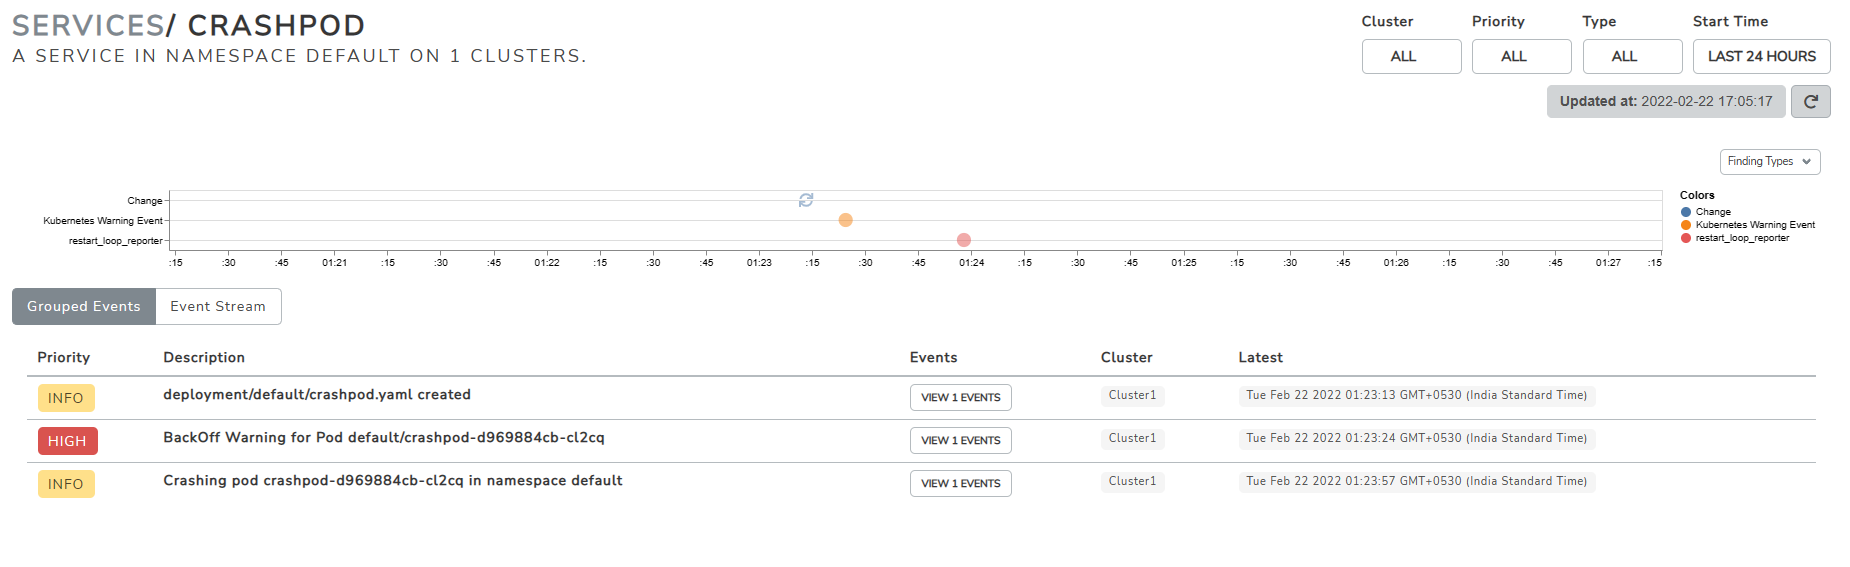Screen dimensions: 1850x567
Task: View events for the BackOff Warning row
Action: point(960,441)
